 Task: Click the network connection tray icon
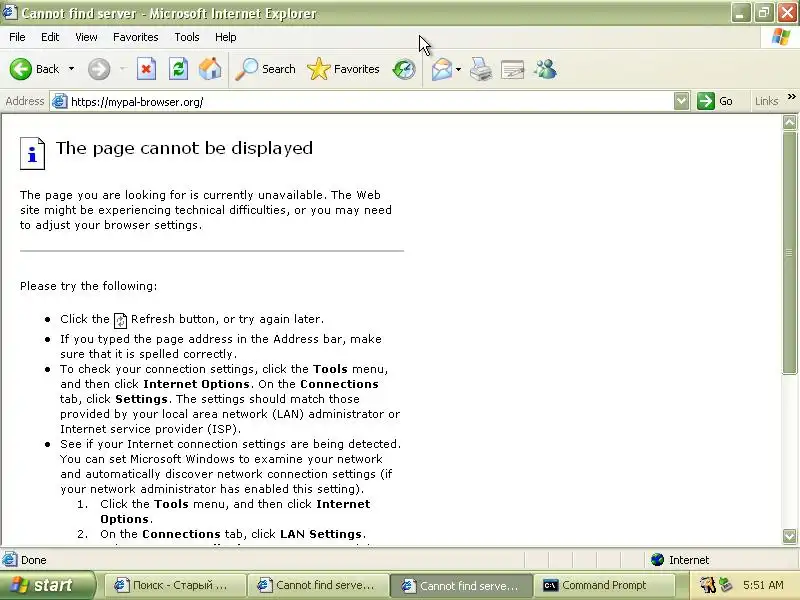[725, 585]
